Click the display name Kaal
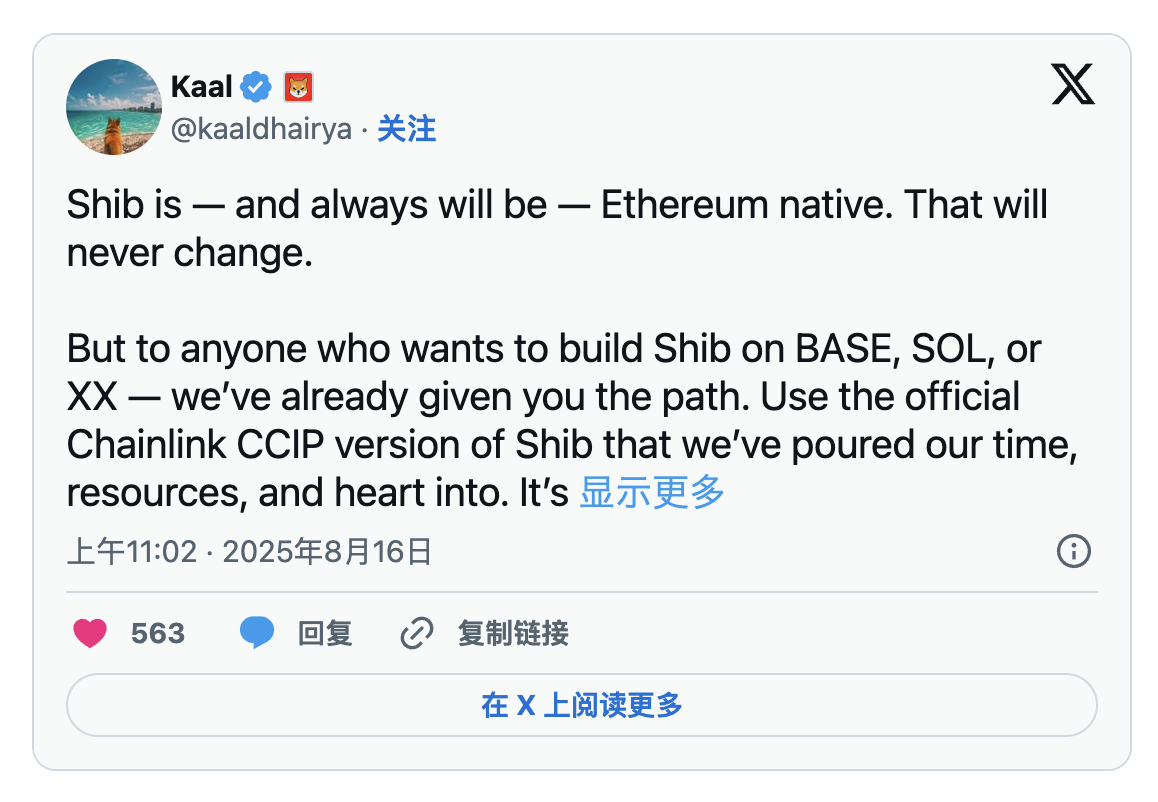Viewport: 1158px width, 802px height. [201, 87]
